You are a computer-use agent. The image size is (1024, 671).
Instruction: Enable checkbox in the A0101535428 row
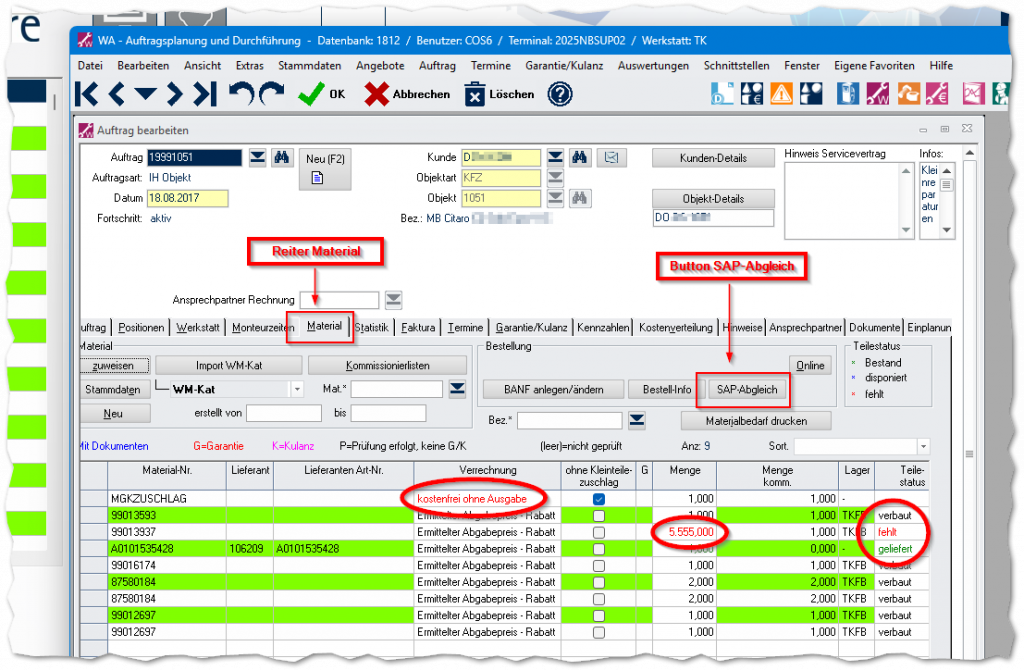(598, 549)
